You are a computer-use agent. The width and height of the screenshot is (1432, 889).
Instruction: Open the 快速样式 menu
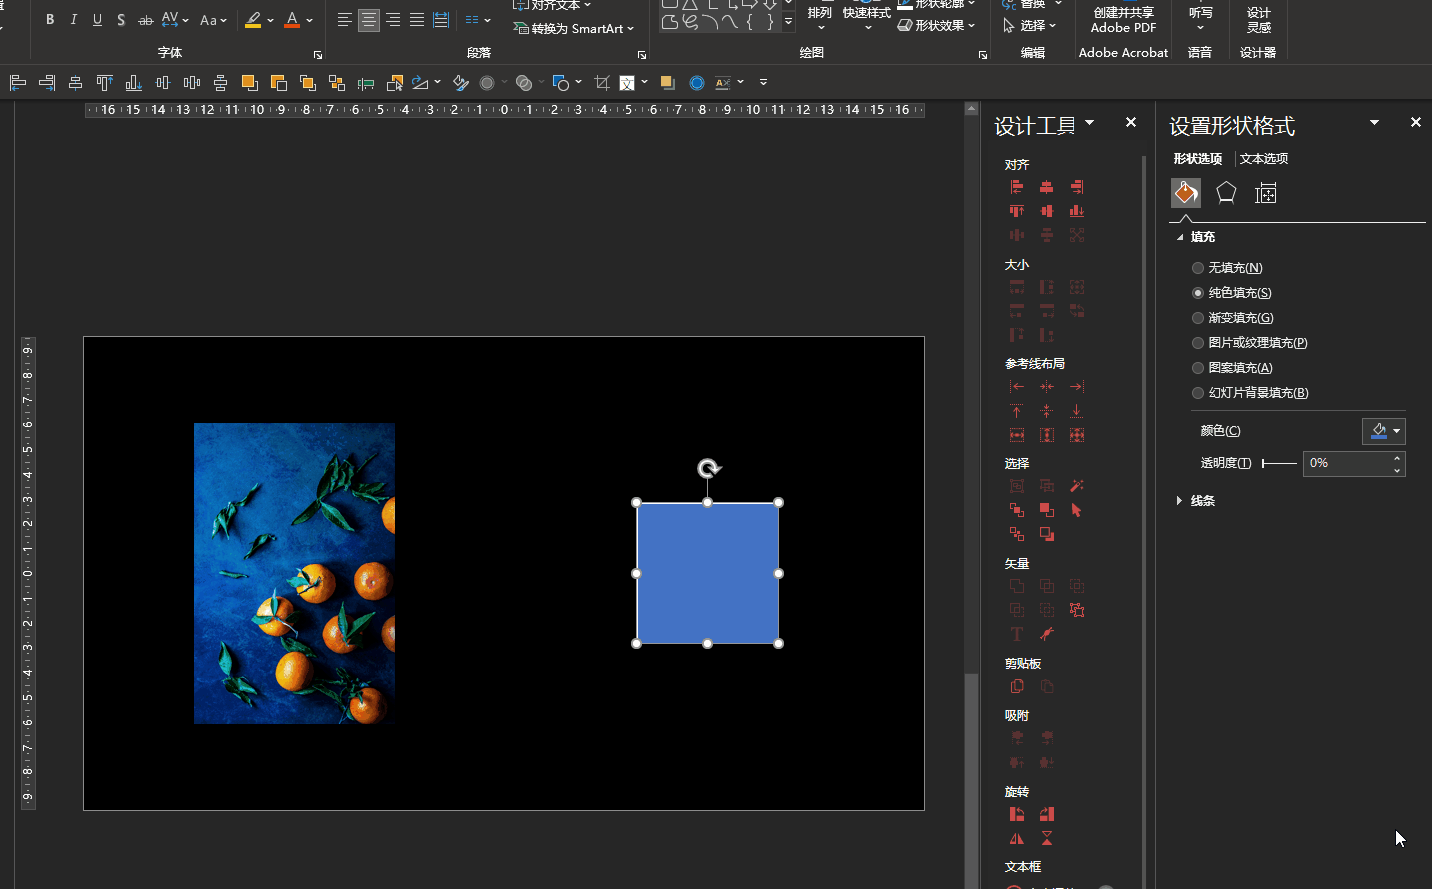867,15
